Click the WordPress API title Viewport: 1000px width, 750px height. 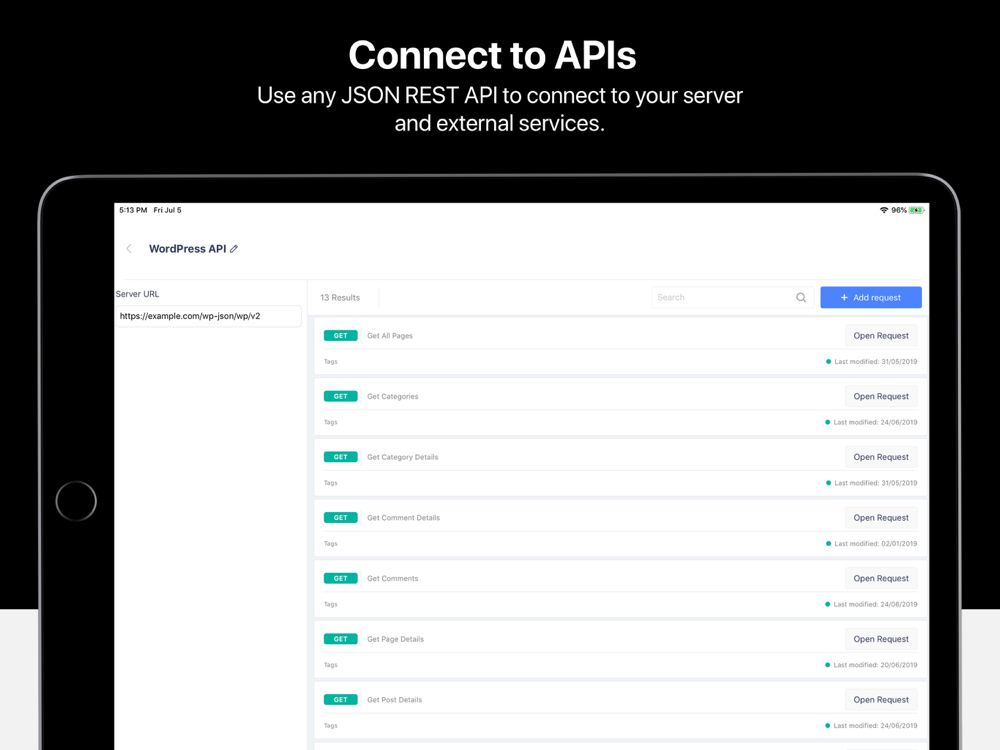pos(188,249)
